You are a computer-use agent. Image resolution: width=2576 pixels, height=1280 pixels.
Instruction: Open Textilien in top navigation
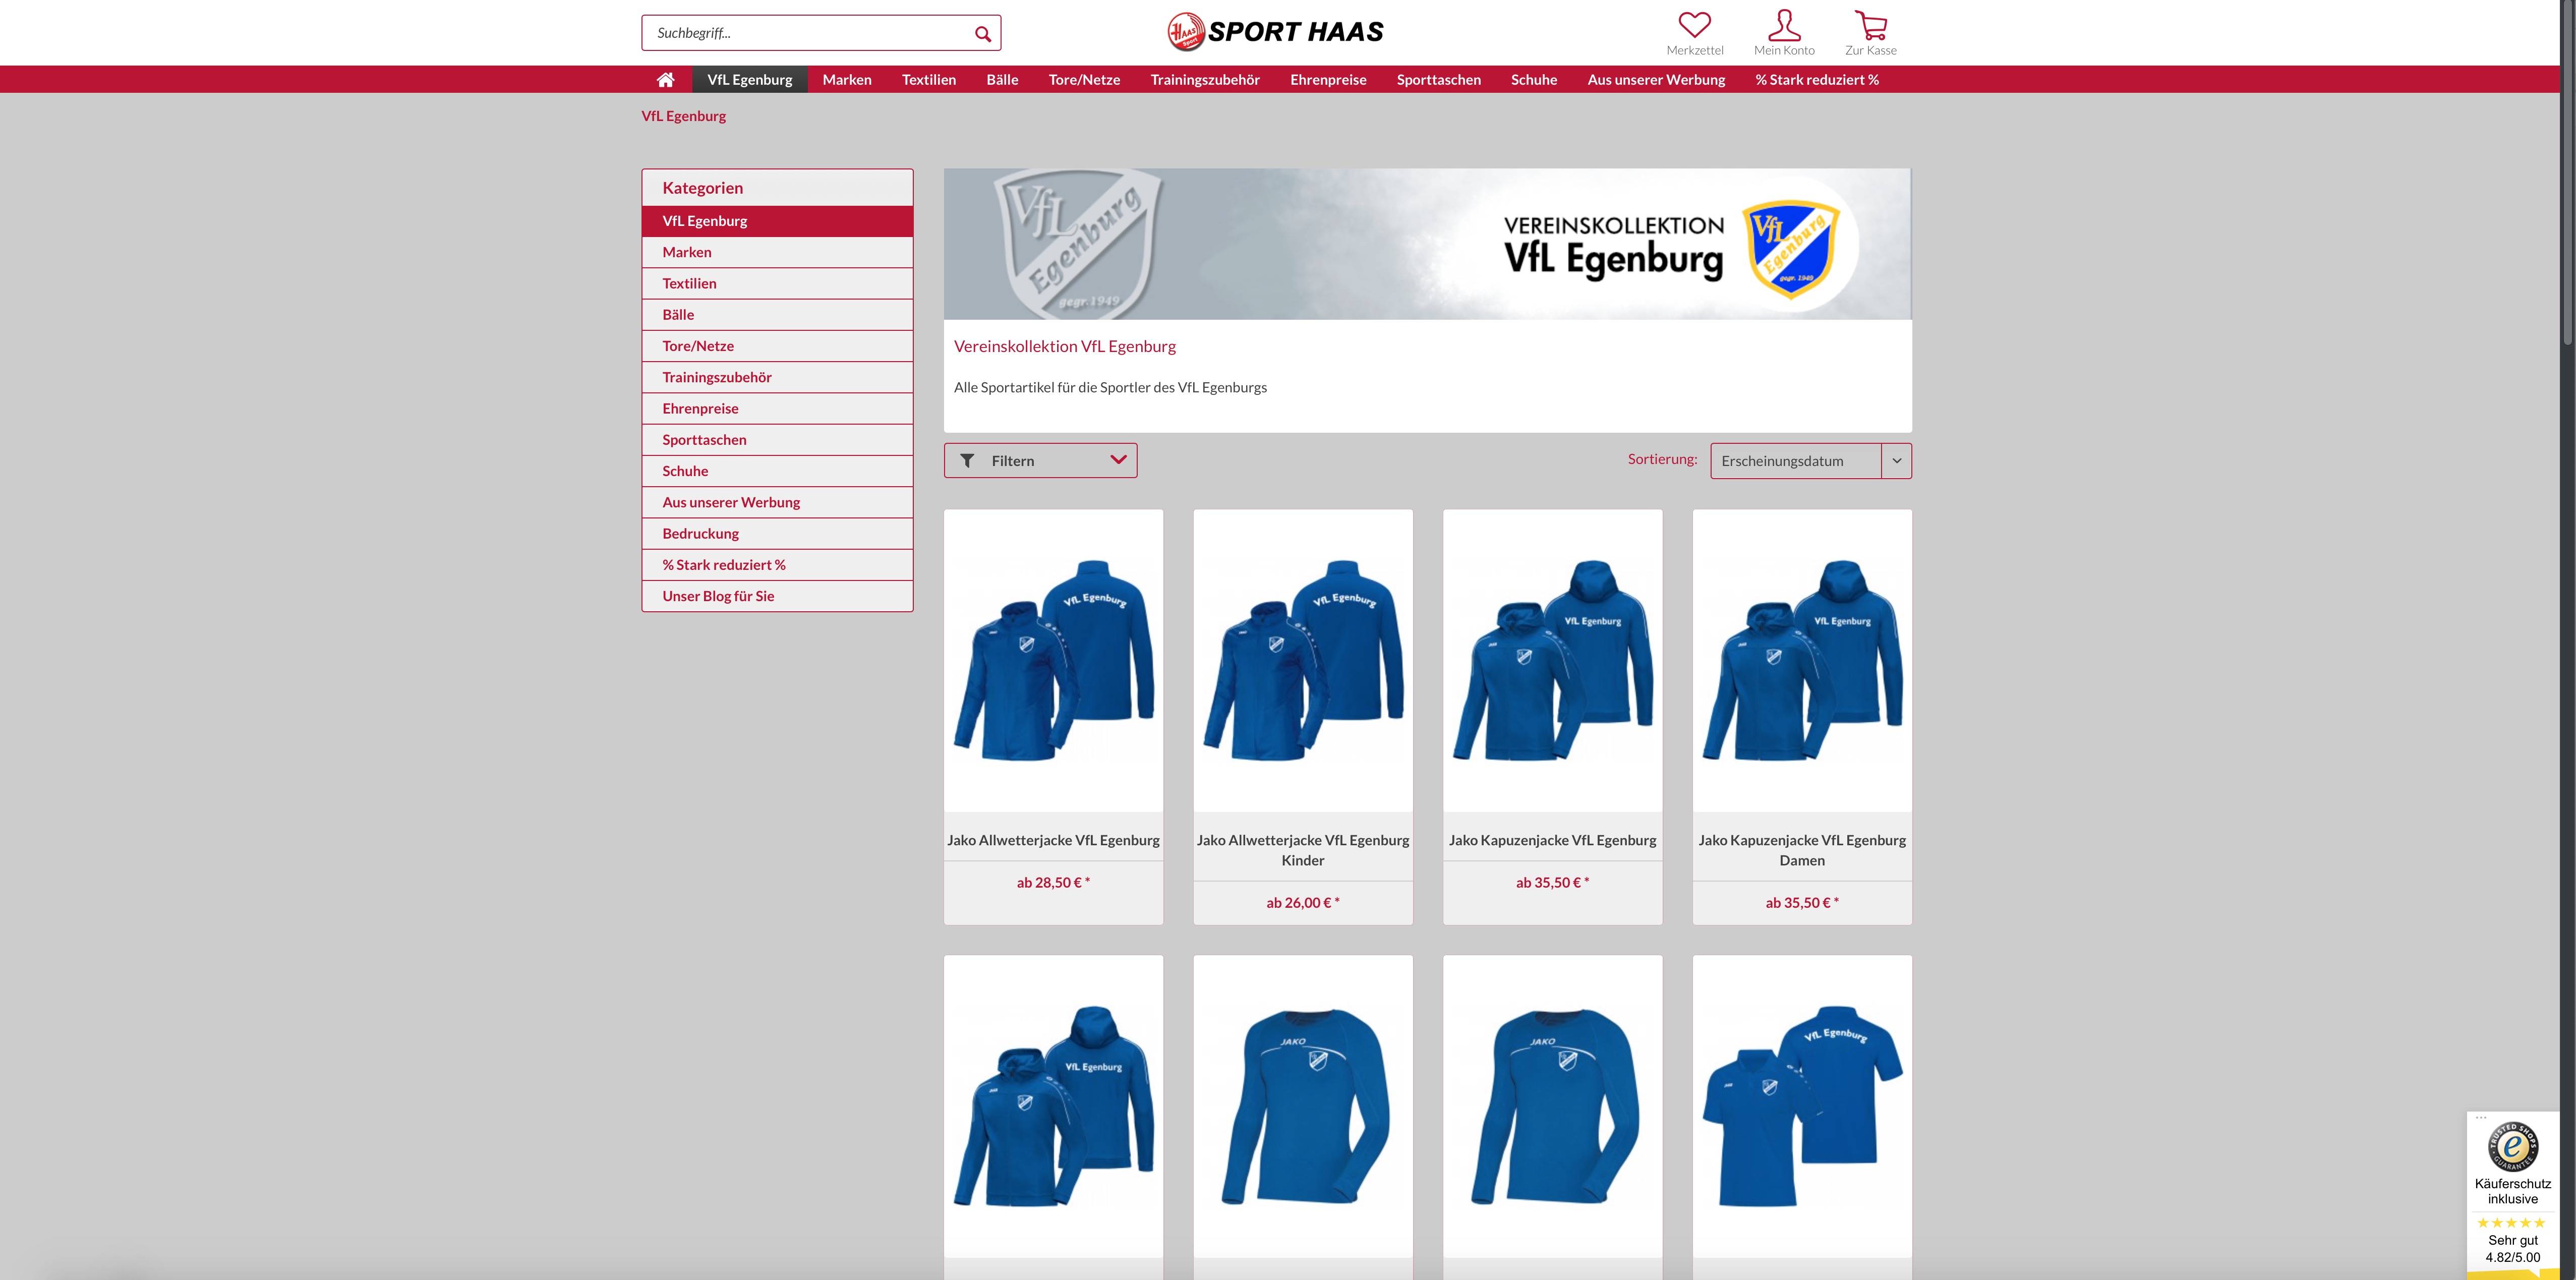tap(929, 80)
